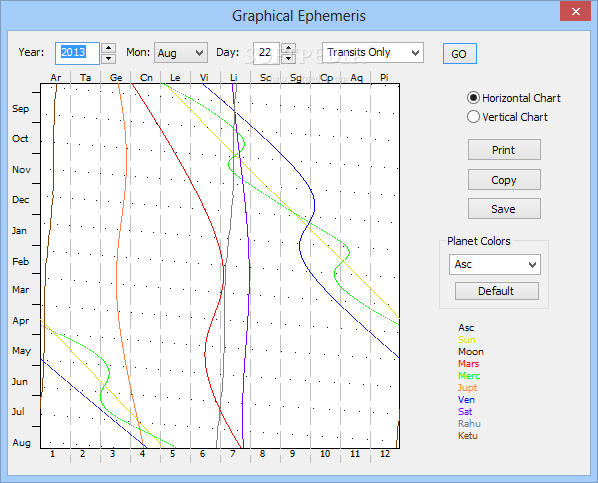Click the Asc legend label

click(466, 328)
